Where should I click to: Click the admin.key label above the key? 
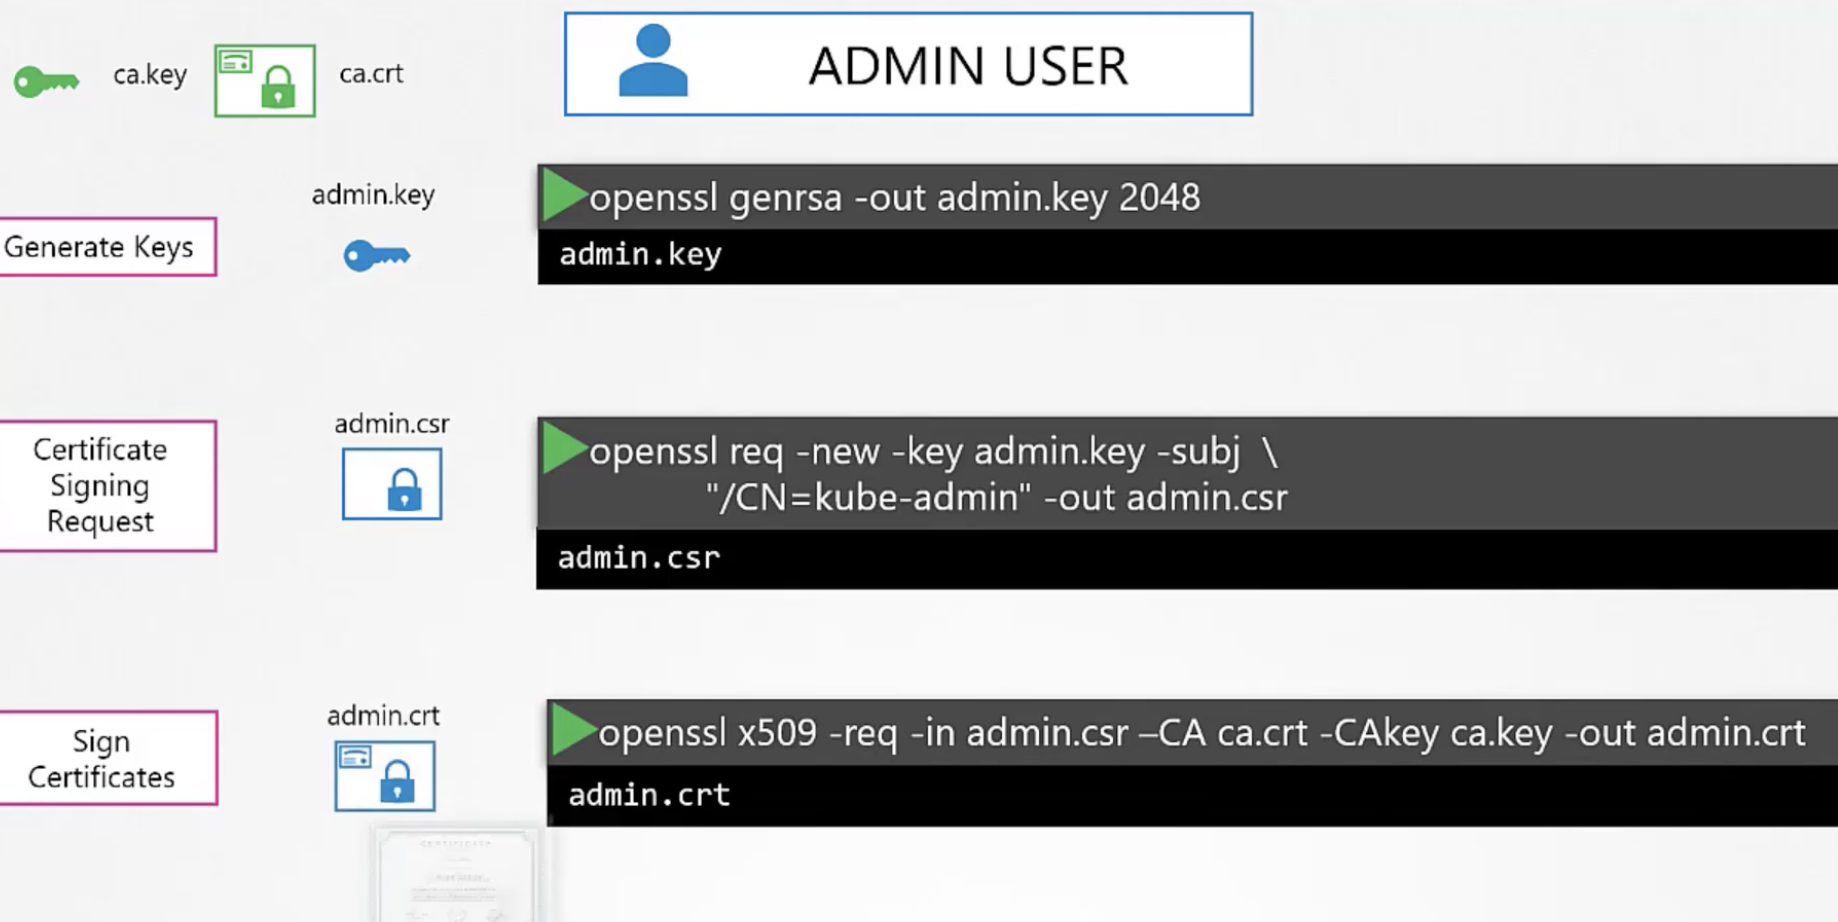coord(373,195)
